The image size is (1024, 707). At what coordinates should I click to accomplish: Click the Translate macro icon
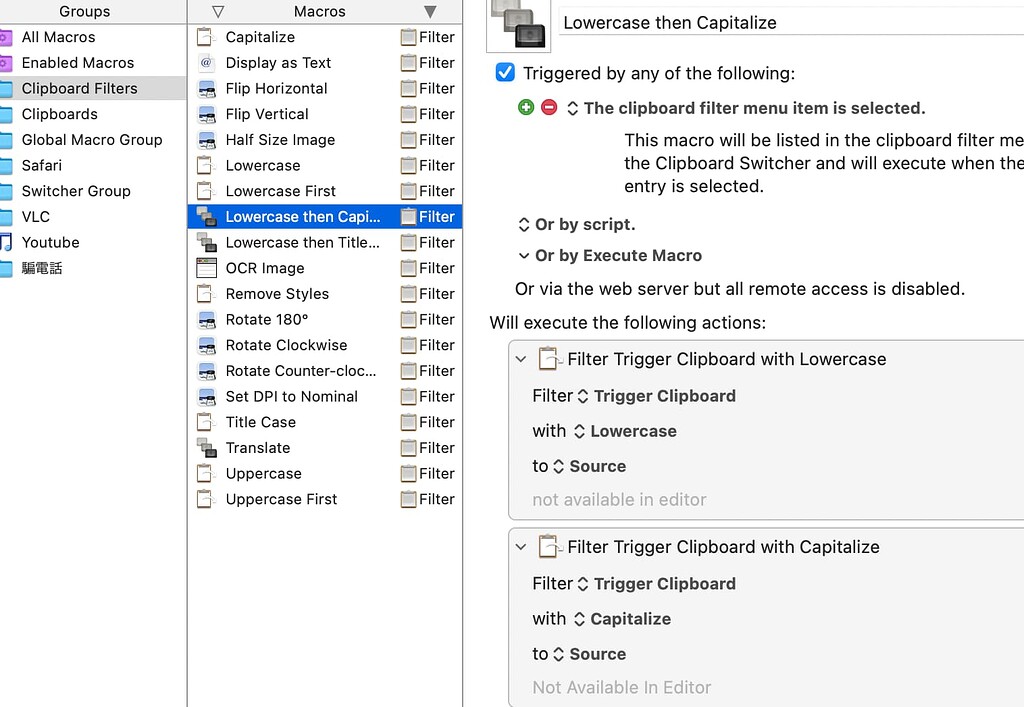206,447
